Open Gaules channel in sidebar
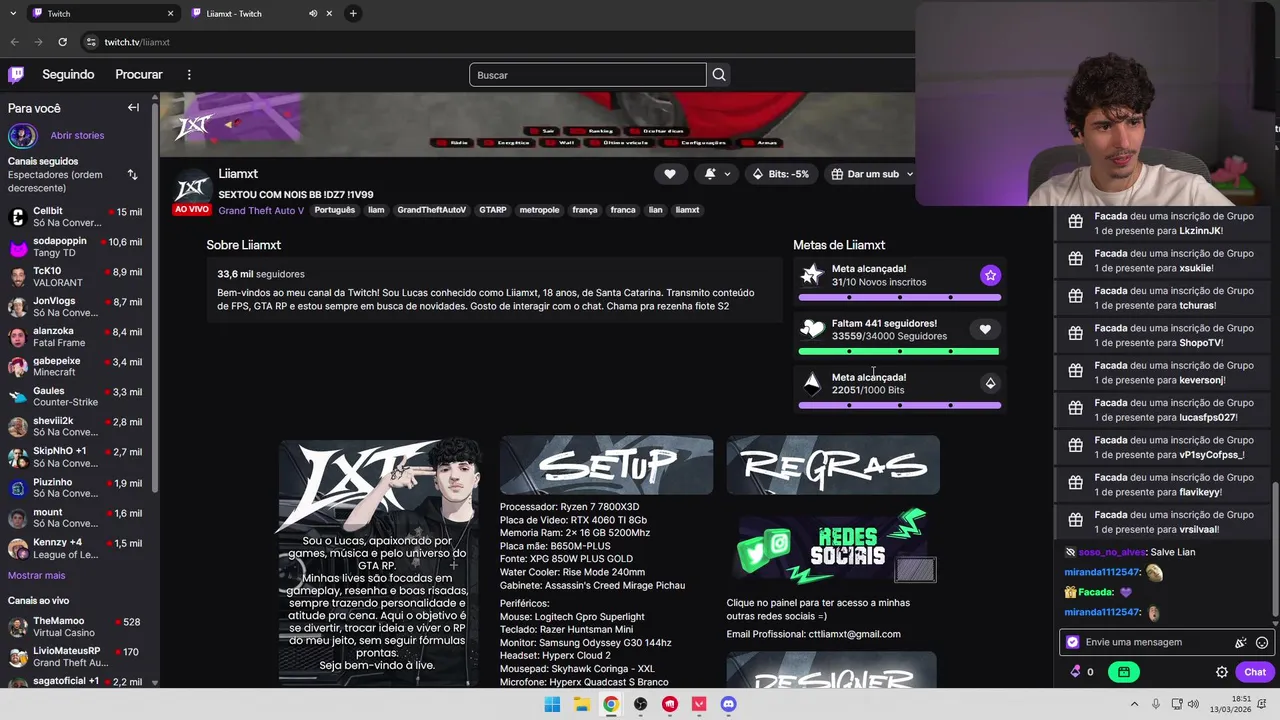The height and width of the screenshot is (720, 1280). click(78, 397)
